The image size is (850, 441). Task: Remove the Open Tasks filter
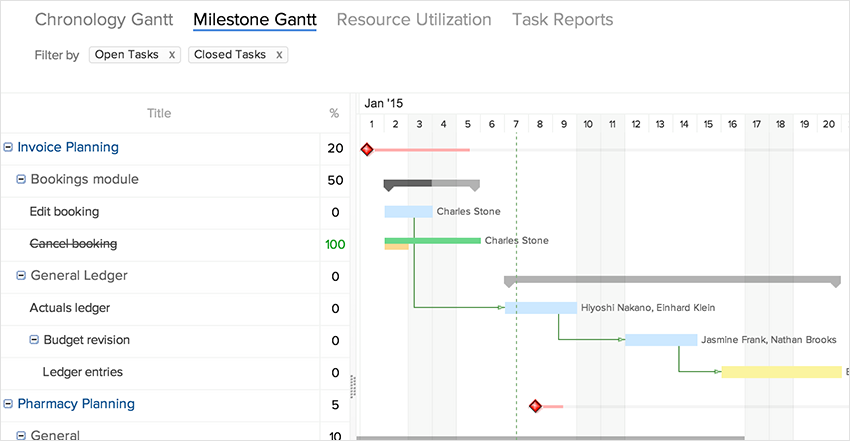pos(172,55)
